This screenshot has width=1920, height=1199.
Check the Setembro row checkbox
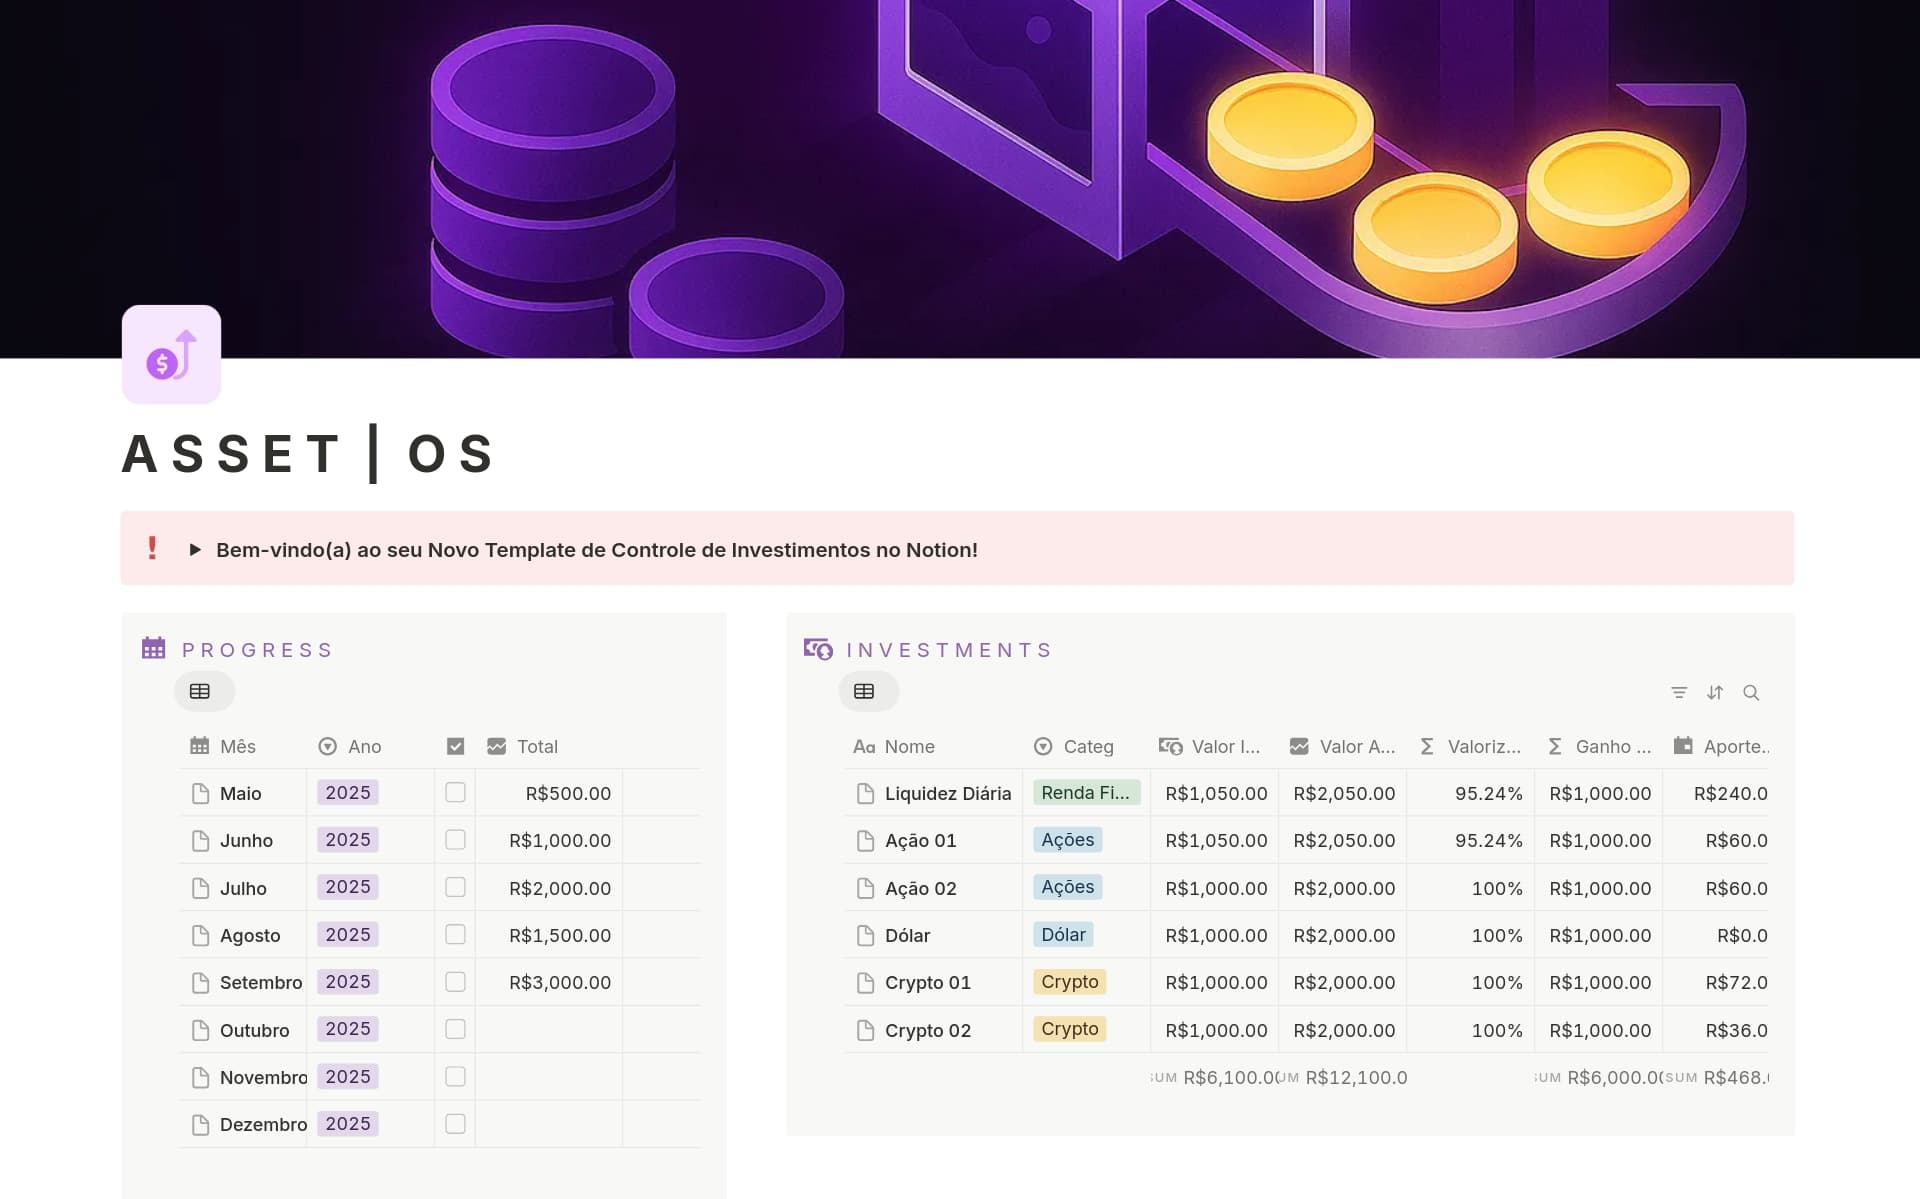point(455,982)
